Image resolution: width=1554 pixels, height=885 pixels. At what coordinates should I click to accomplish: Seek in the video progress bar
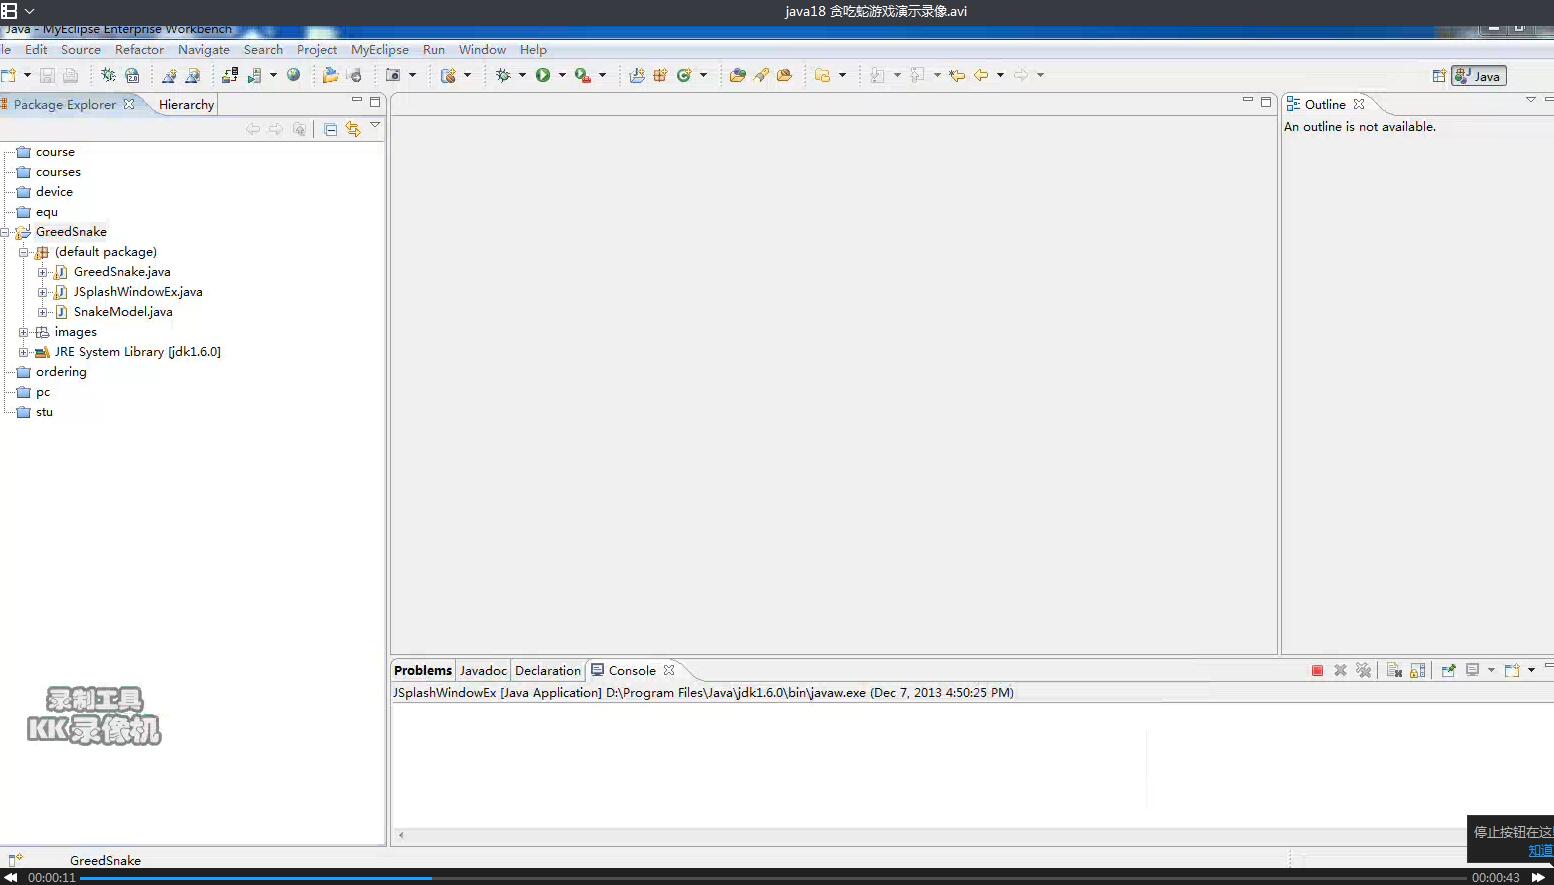(x=773, y=878)
